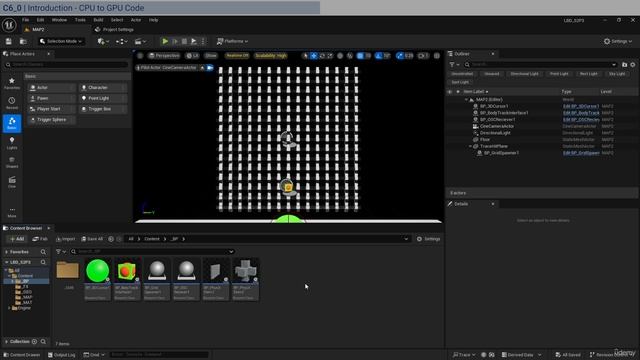The height and width of the screenshot is (360, 640).
Task: Collapse the MAP2 (Editor) tree node
Action: [467, 100]
